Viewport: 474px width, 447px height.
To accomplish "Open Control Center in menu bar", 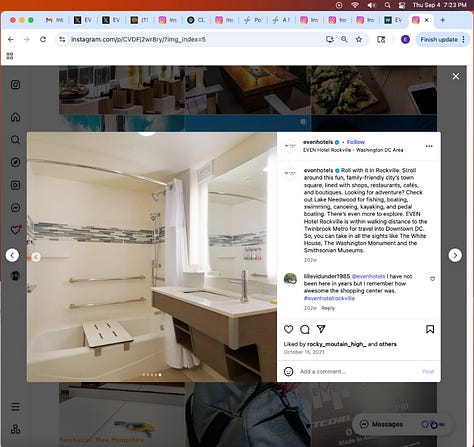I will (402, 5).
